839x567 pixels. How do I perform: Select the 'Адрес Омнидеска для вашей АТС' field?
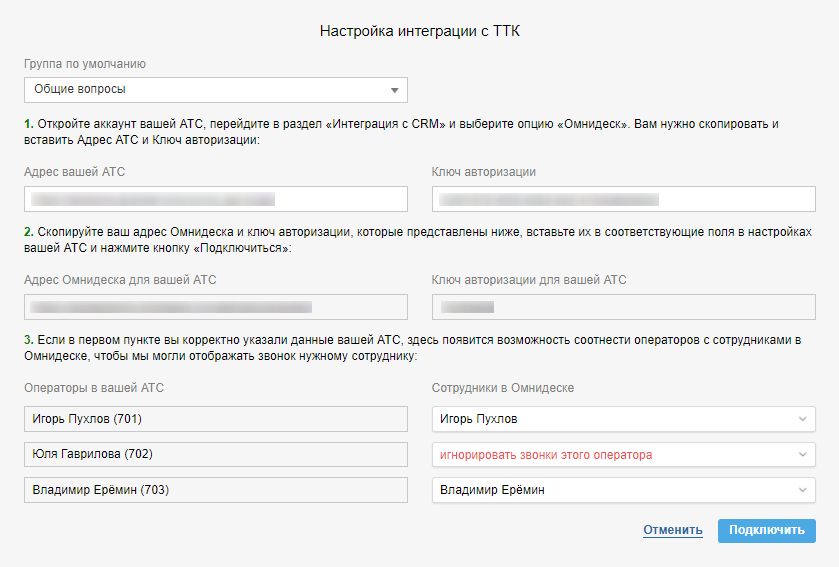point(216,307)
